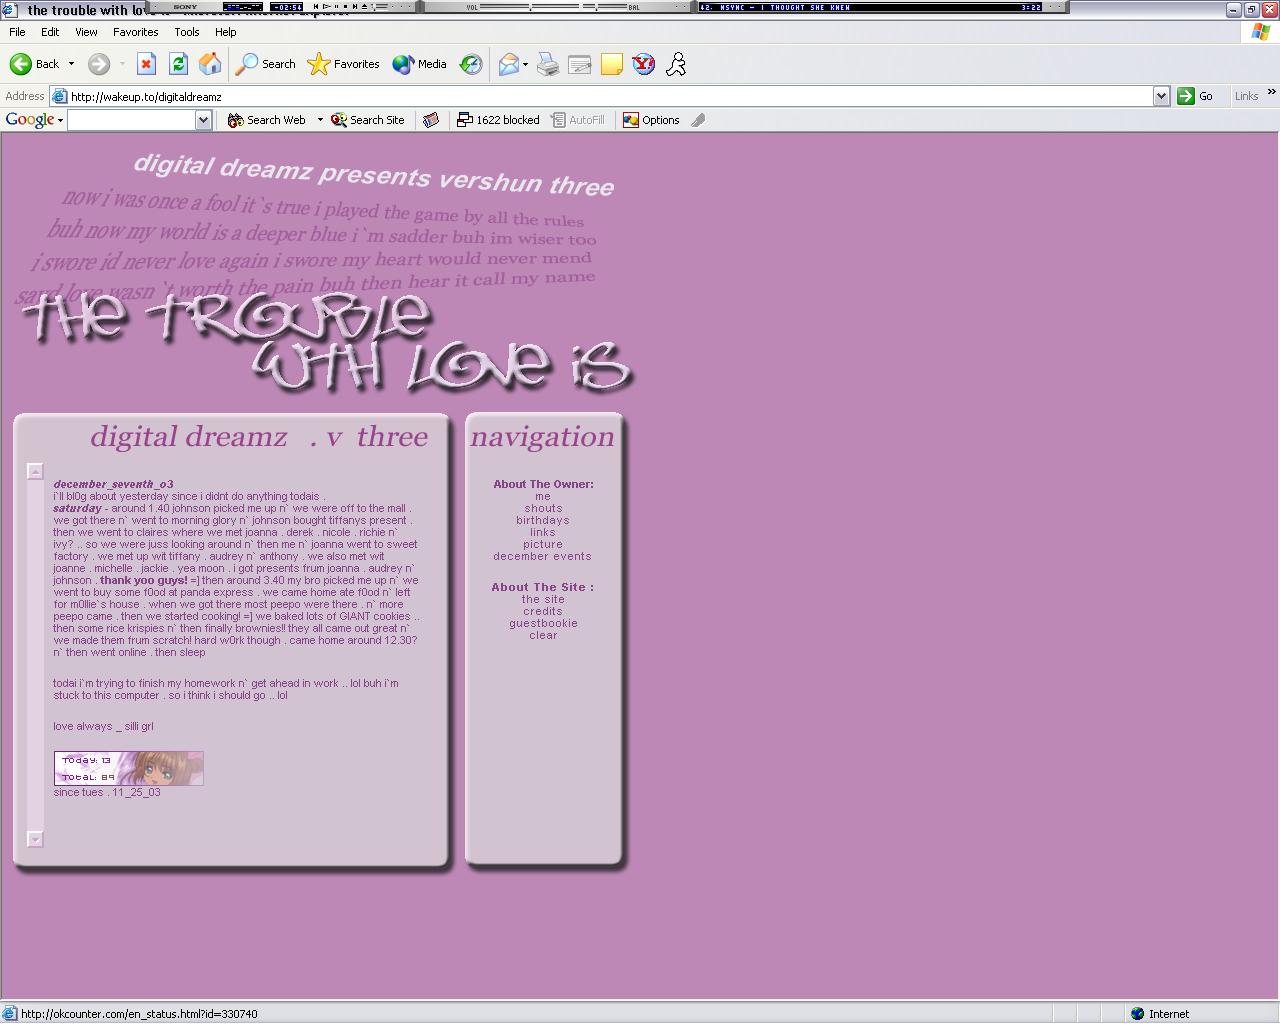
Task: Go to the Home page
Action: (x=210, y=64)
